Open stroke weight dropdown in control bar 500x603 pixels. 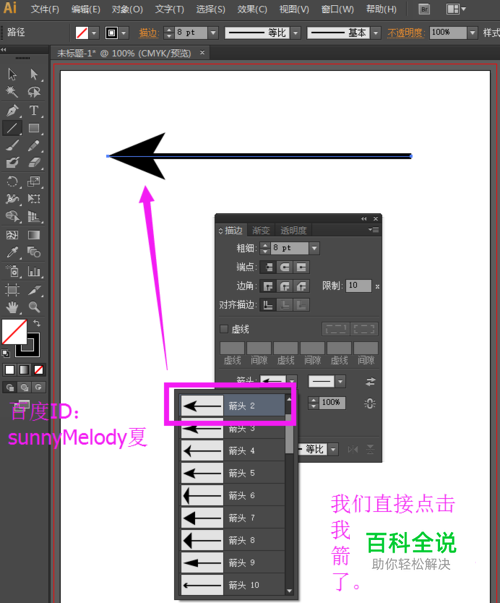[213, 33]
